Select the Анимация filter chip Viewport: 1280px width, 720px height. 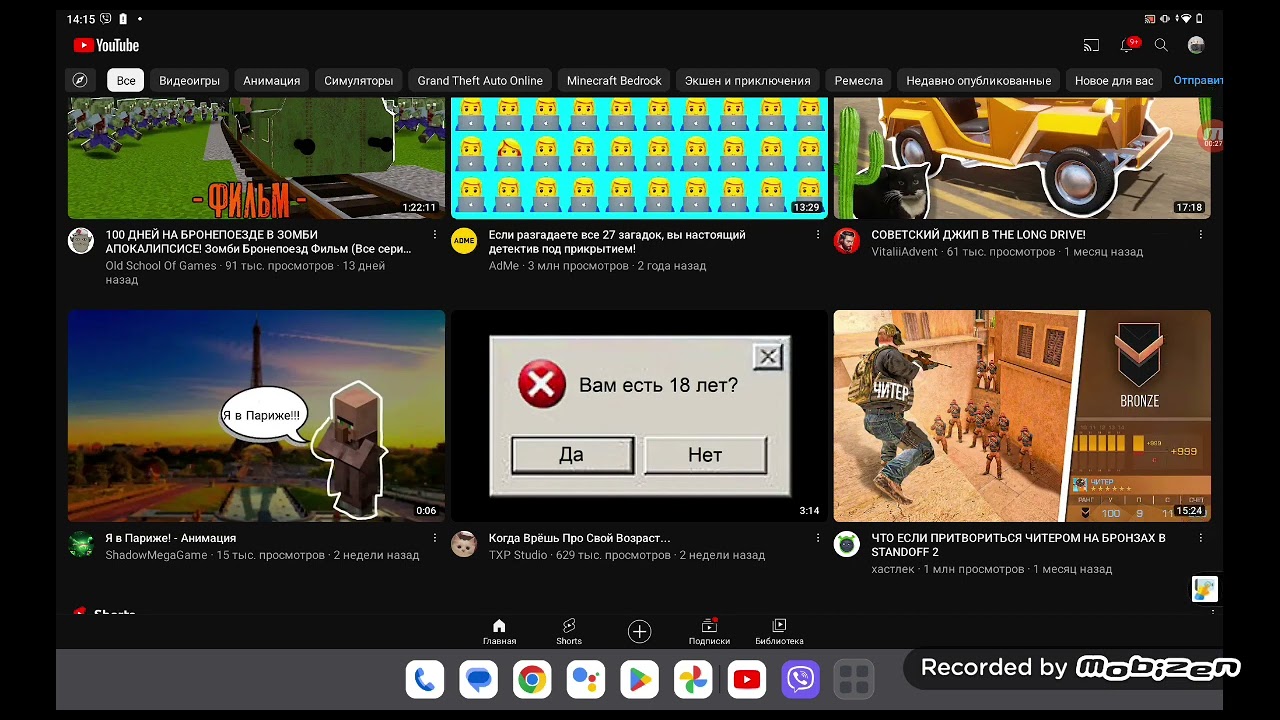272,80
